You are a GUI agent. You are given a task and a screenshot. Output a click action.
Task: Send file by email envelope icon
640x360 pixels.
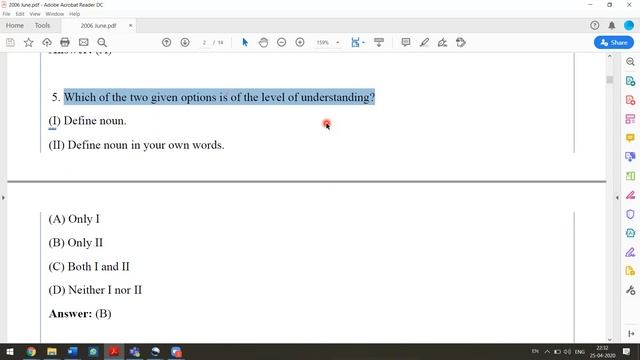84,42
